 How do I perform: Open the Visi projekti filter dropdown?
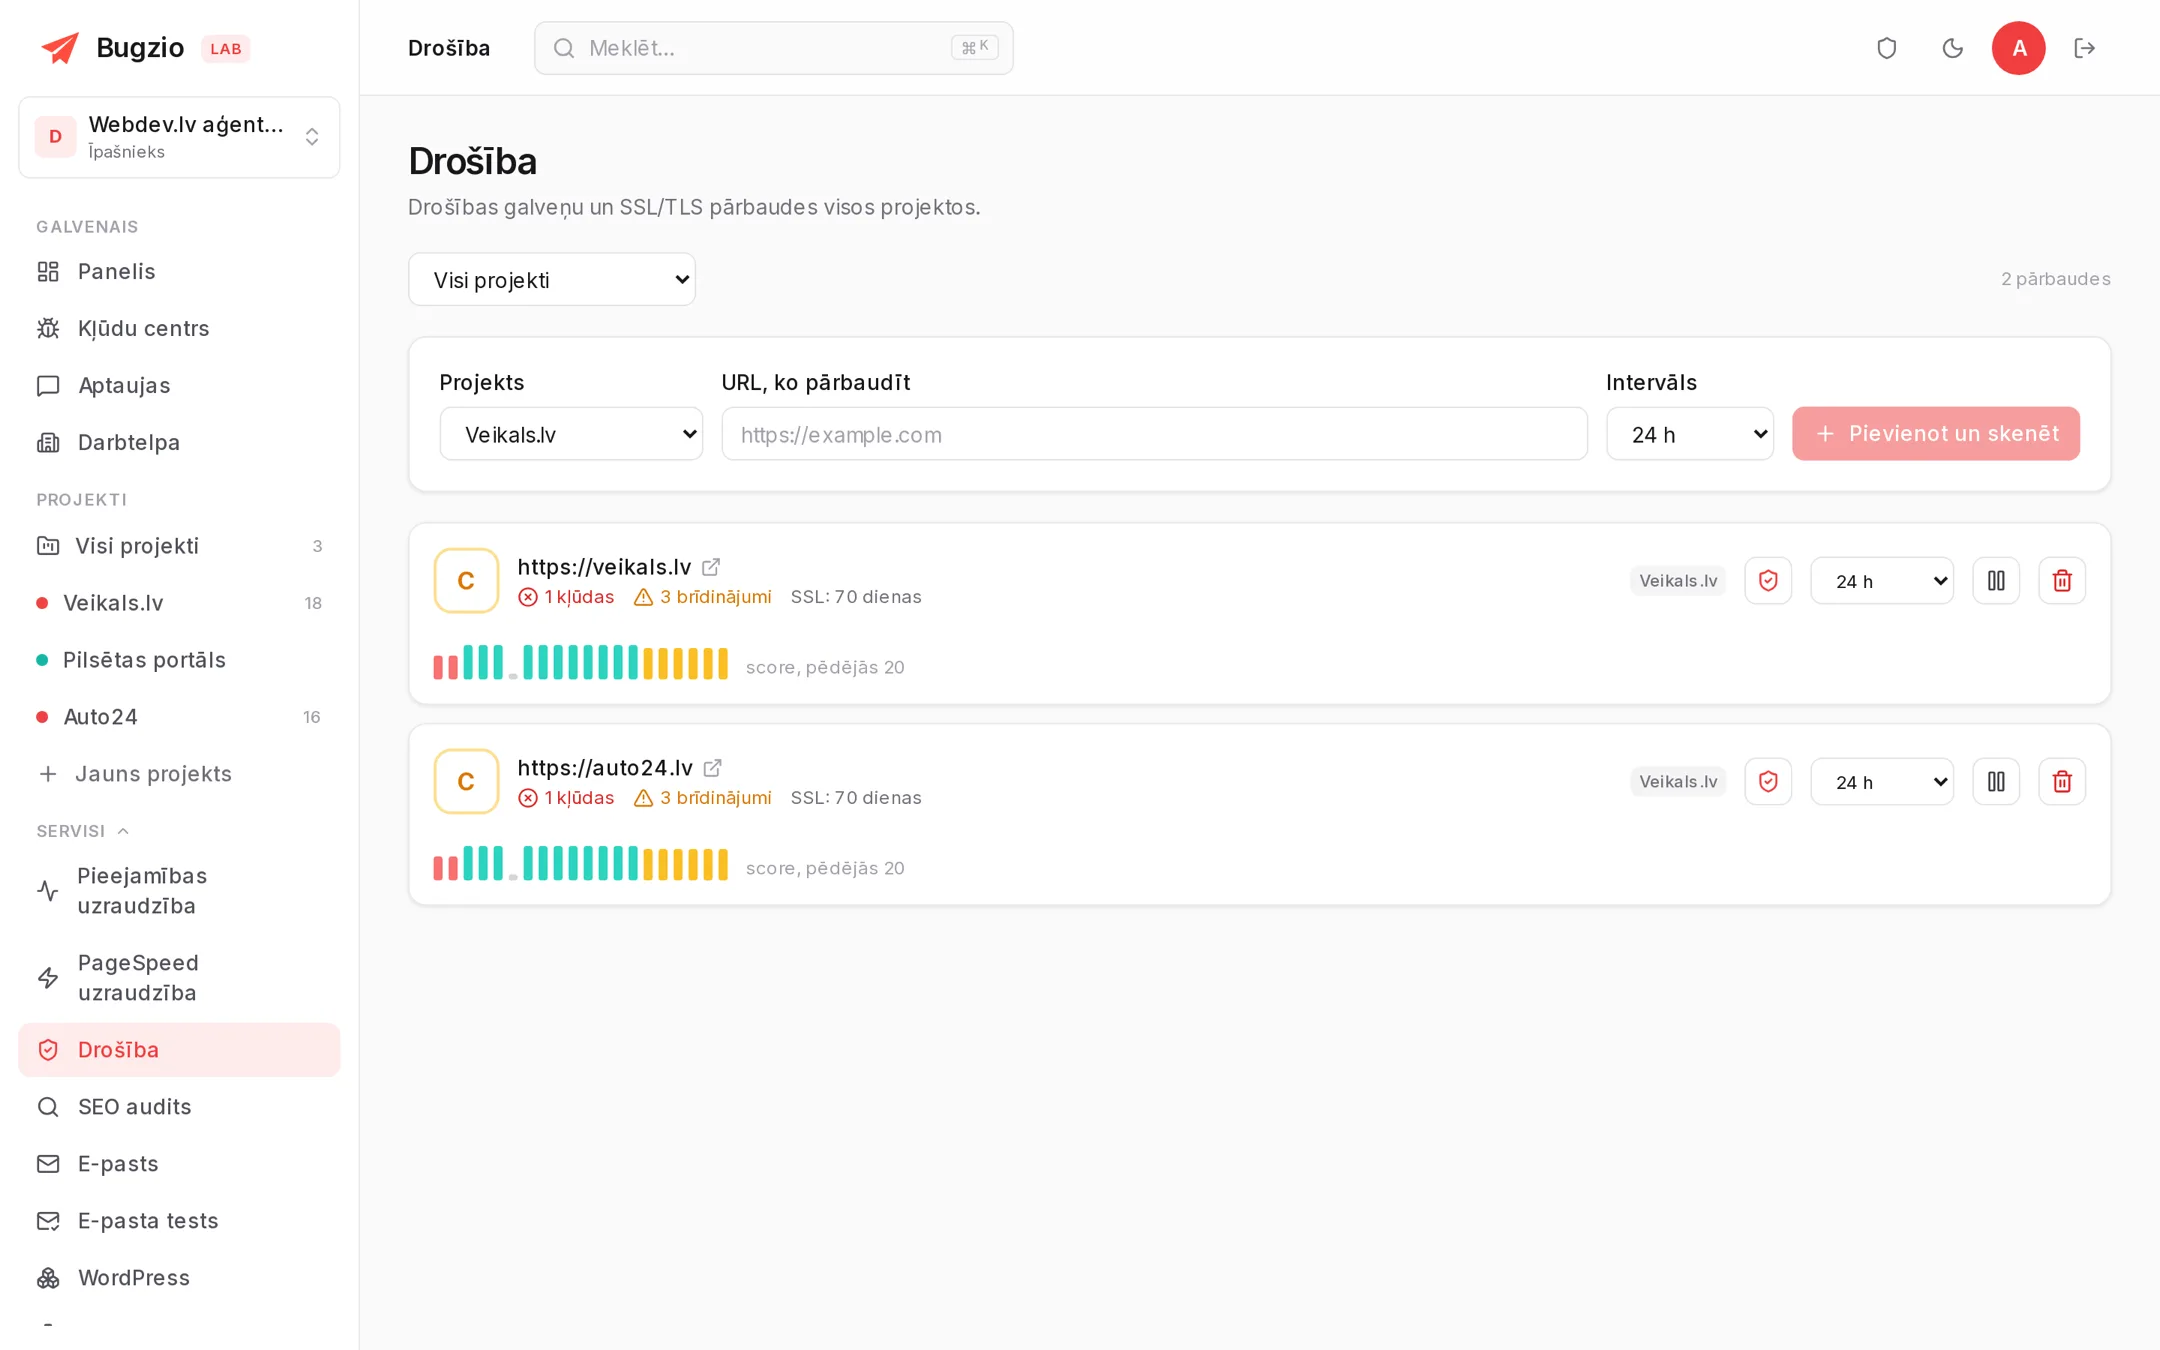click(552, 279)
